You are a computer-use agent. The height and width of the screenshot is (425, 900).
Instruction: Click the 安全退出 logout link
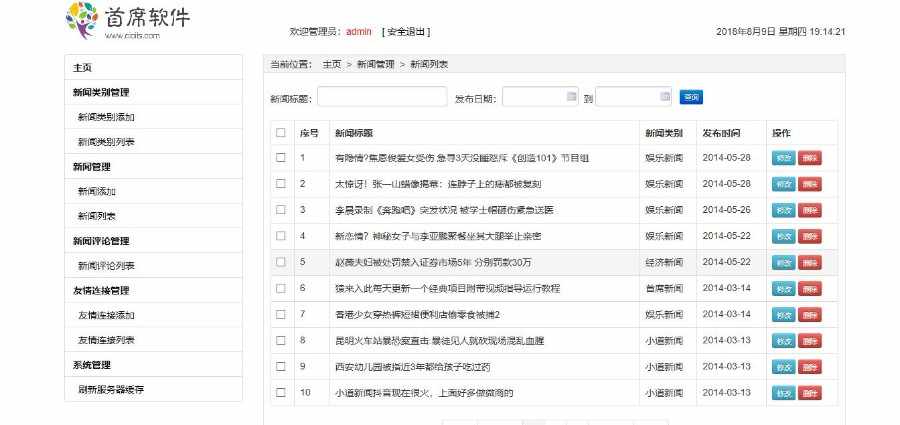406,32
